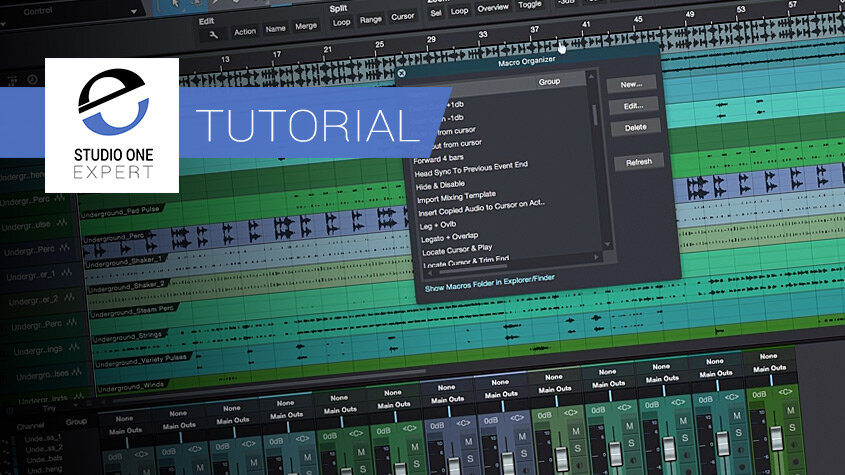Select 'Head Sync To Previous Event End' macro
The width and height of the screenshot is (845, 475).
pyautogui.click(x=471, y=169)
